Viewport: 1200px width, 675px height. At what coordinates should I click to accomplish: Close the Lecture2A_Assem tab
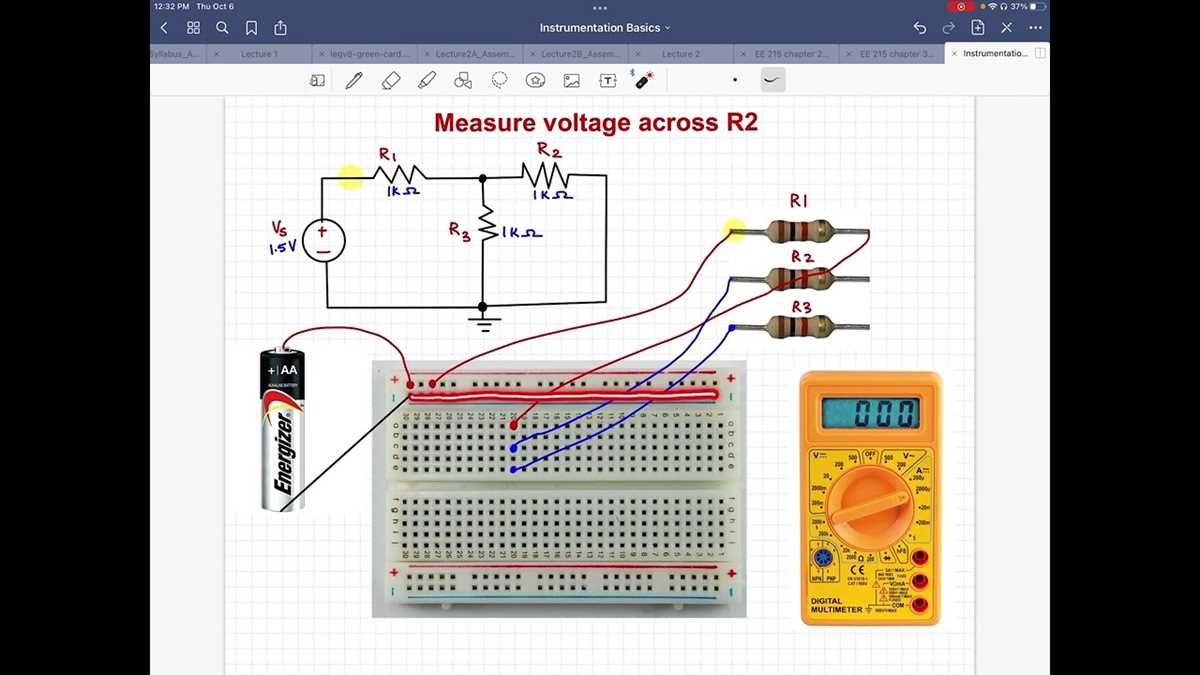point(425,54)
